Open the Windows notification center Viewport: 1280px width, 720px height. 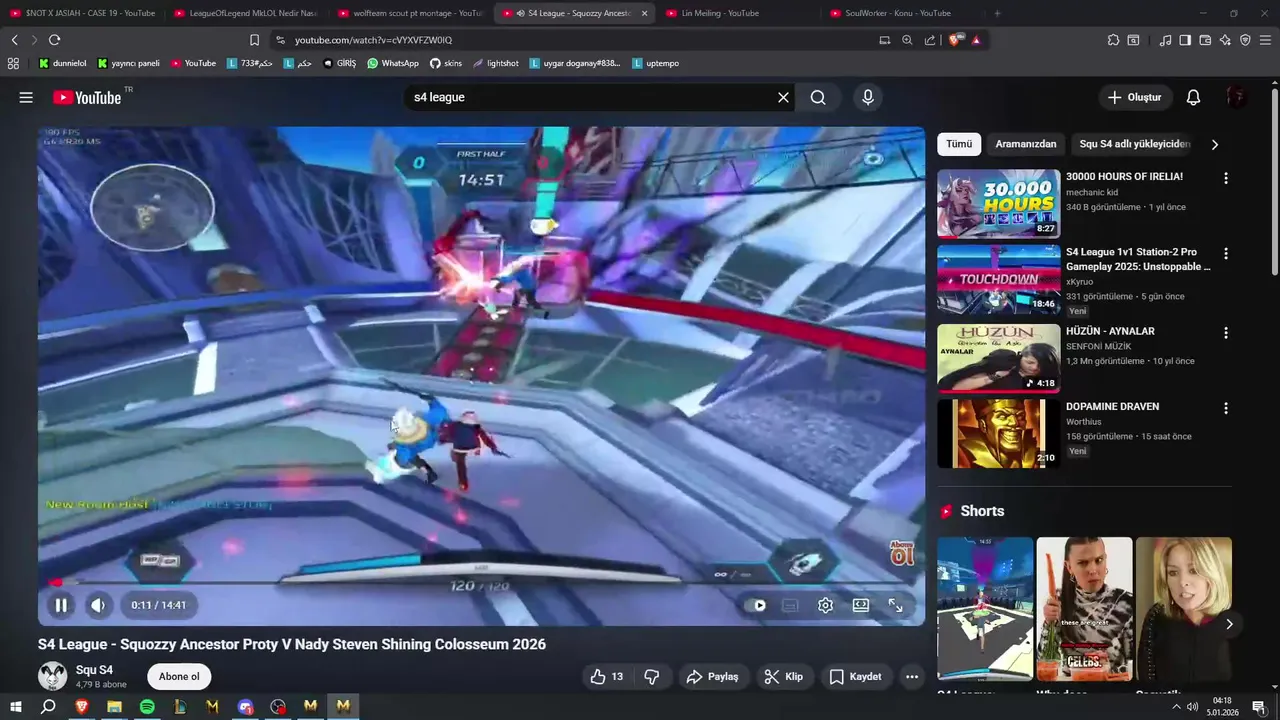pos(1259,706)
